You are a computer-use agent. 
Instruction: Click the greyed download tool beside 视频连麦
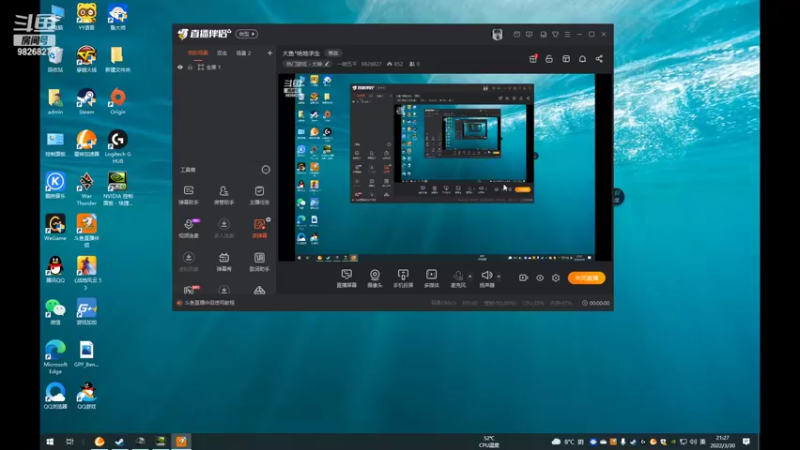223,228
